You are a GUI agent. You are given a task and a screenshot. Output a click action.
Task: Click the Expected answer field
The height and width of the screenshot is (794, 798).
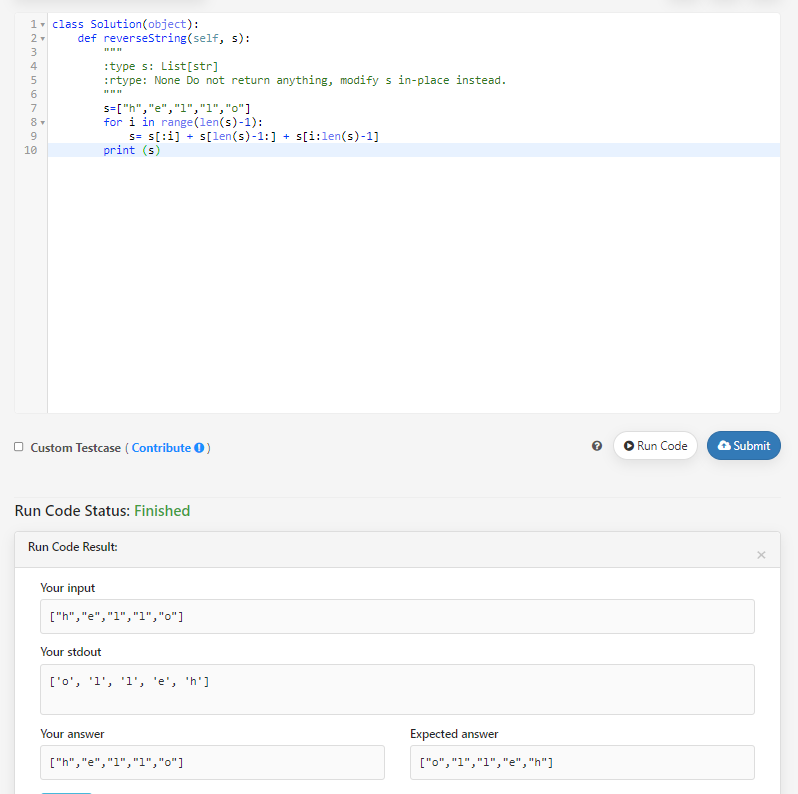tap(582, 762)
